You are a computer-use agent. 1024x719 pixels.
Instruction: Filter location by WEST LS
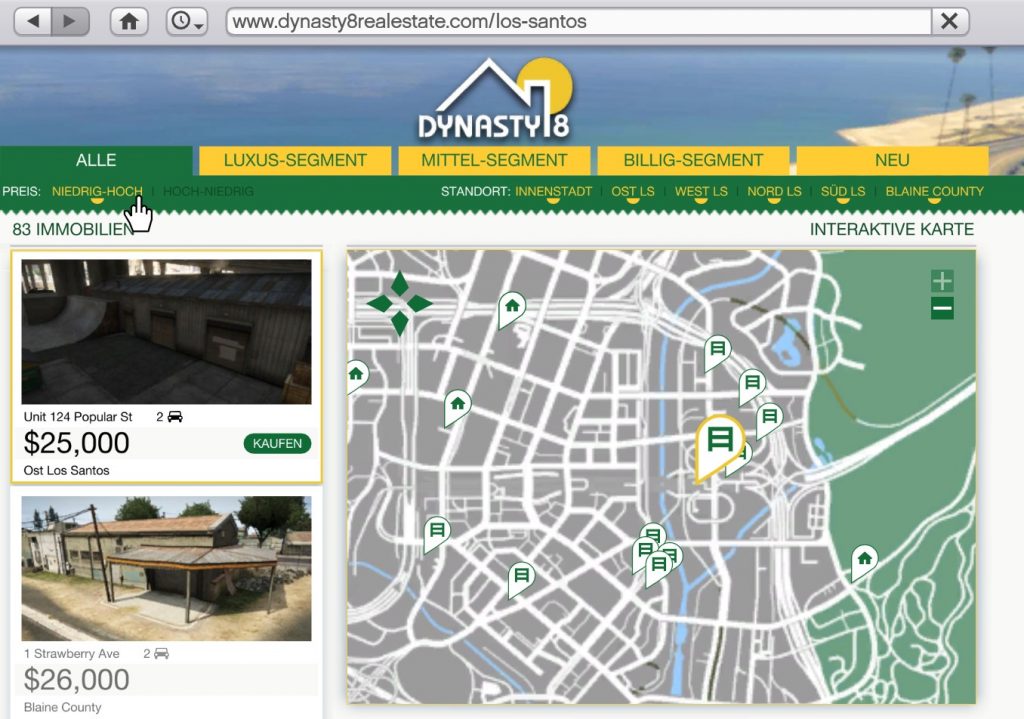pos(701,191)
